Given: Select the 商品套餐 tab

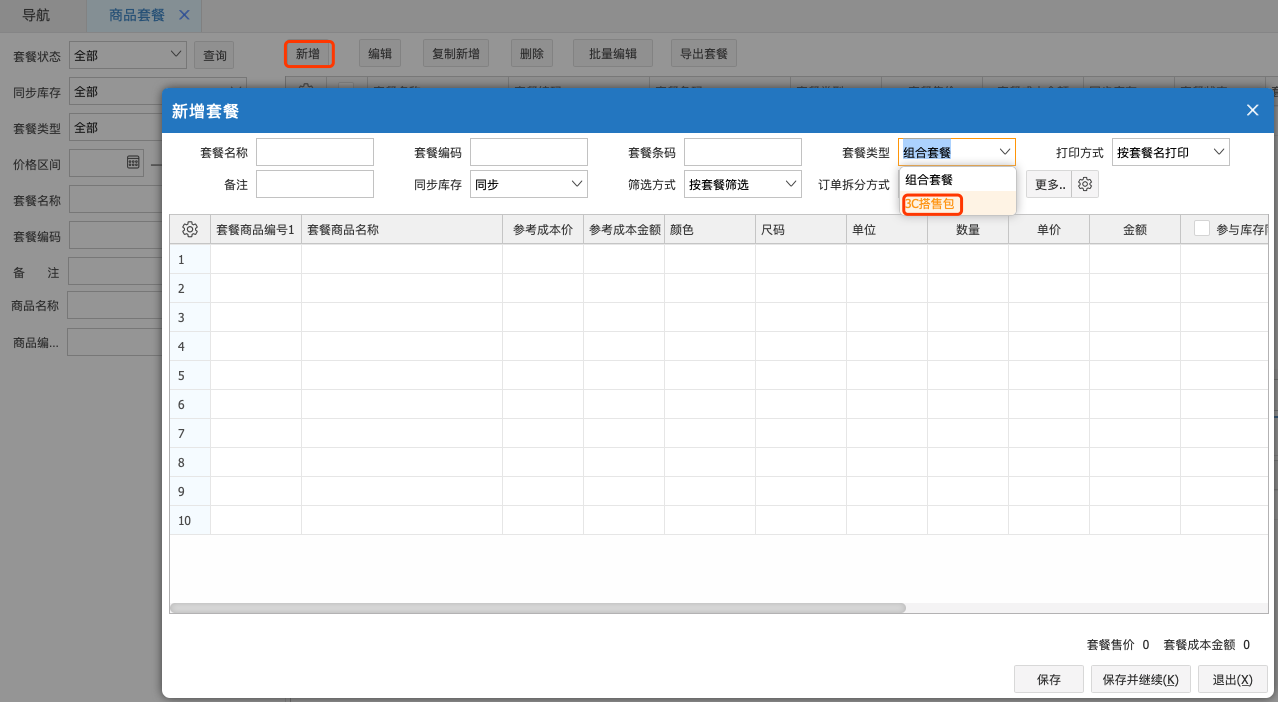Looking at the screenshot, I should click(x=137, y=15).
